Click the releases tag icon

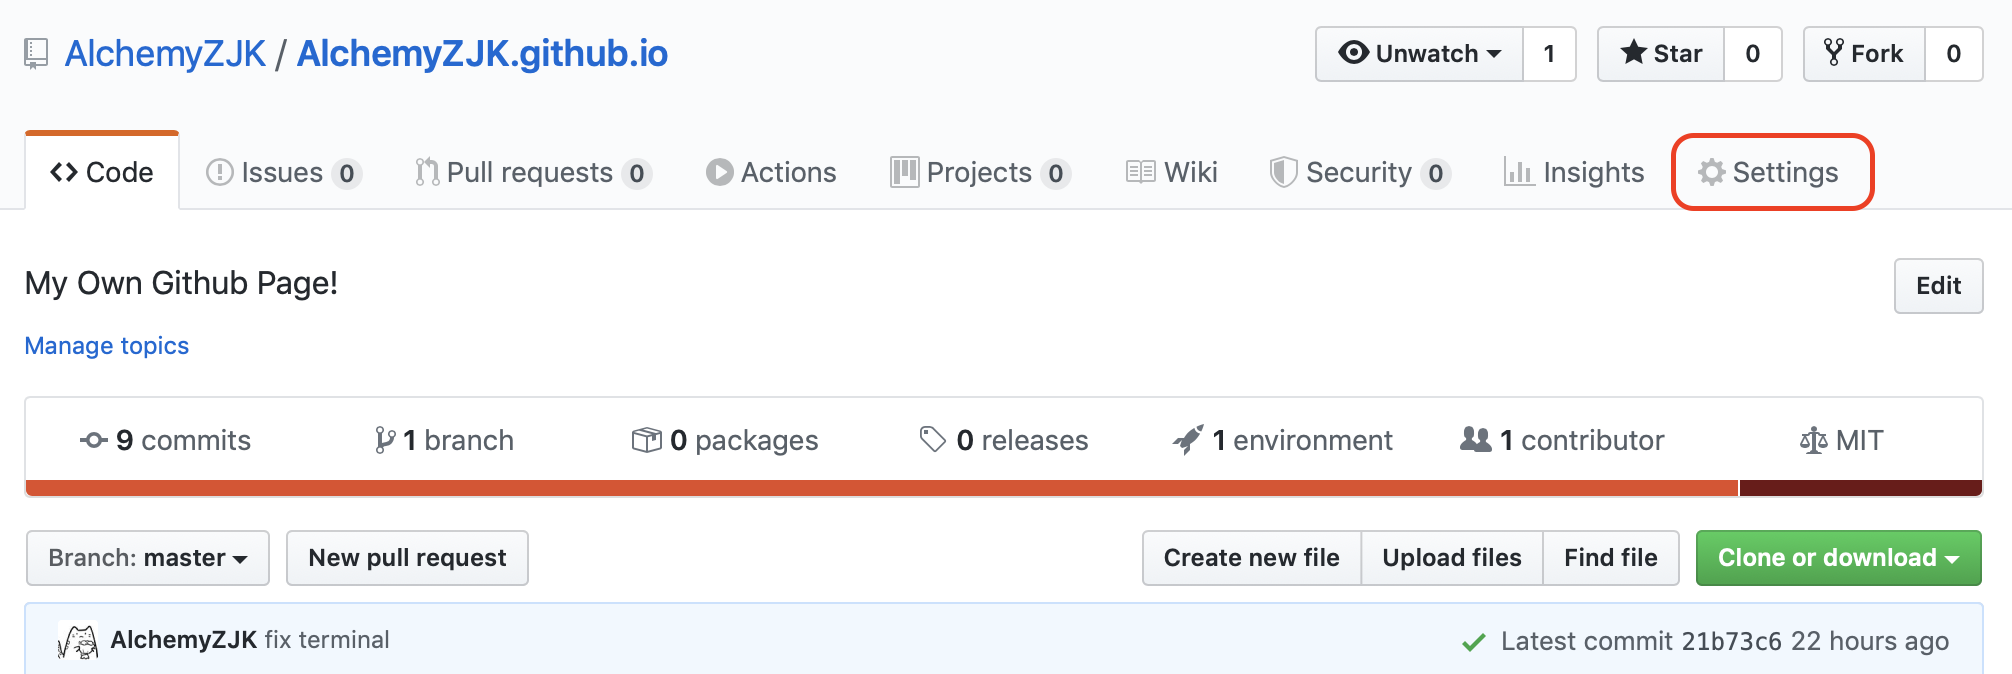[x=933, y=440]
